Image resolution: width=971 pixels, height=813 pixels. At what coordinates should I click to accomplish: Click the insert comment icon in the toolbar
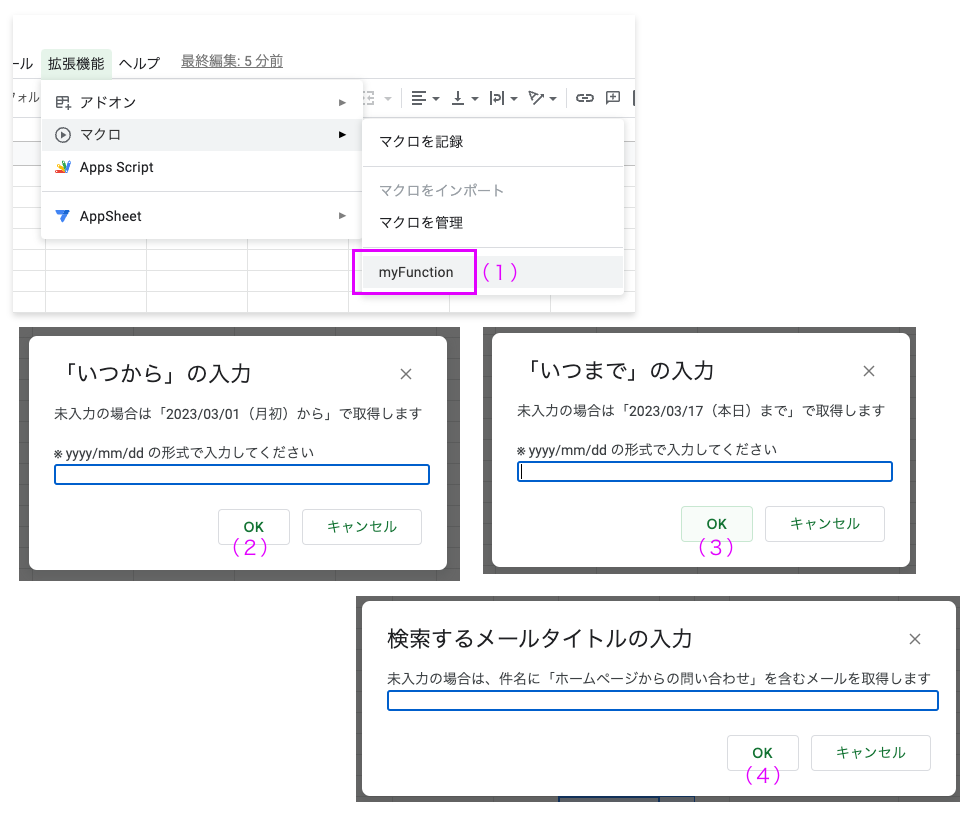[614, 97]
